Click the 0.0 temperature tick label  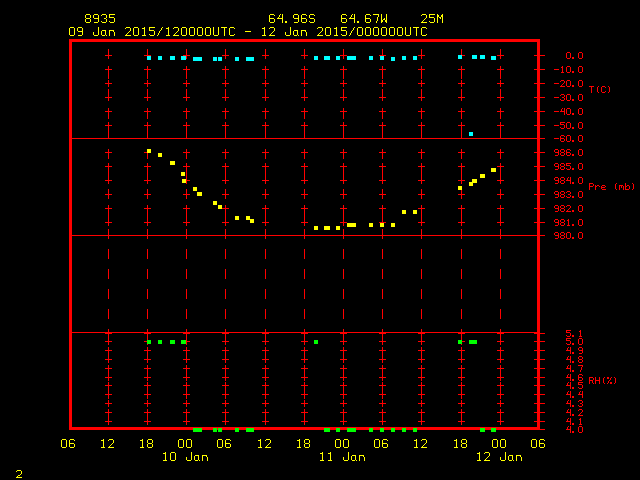(x=574, y=56)
